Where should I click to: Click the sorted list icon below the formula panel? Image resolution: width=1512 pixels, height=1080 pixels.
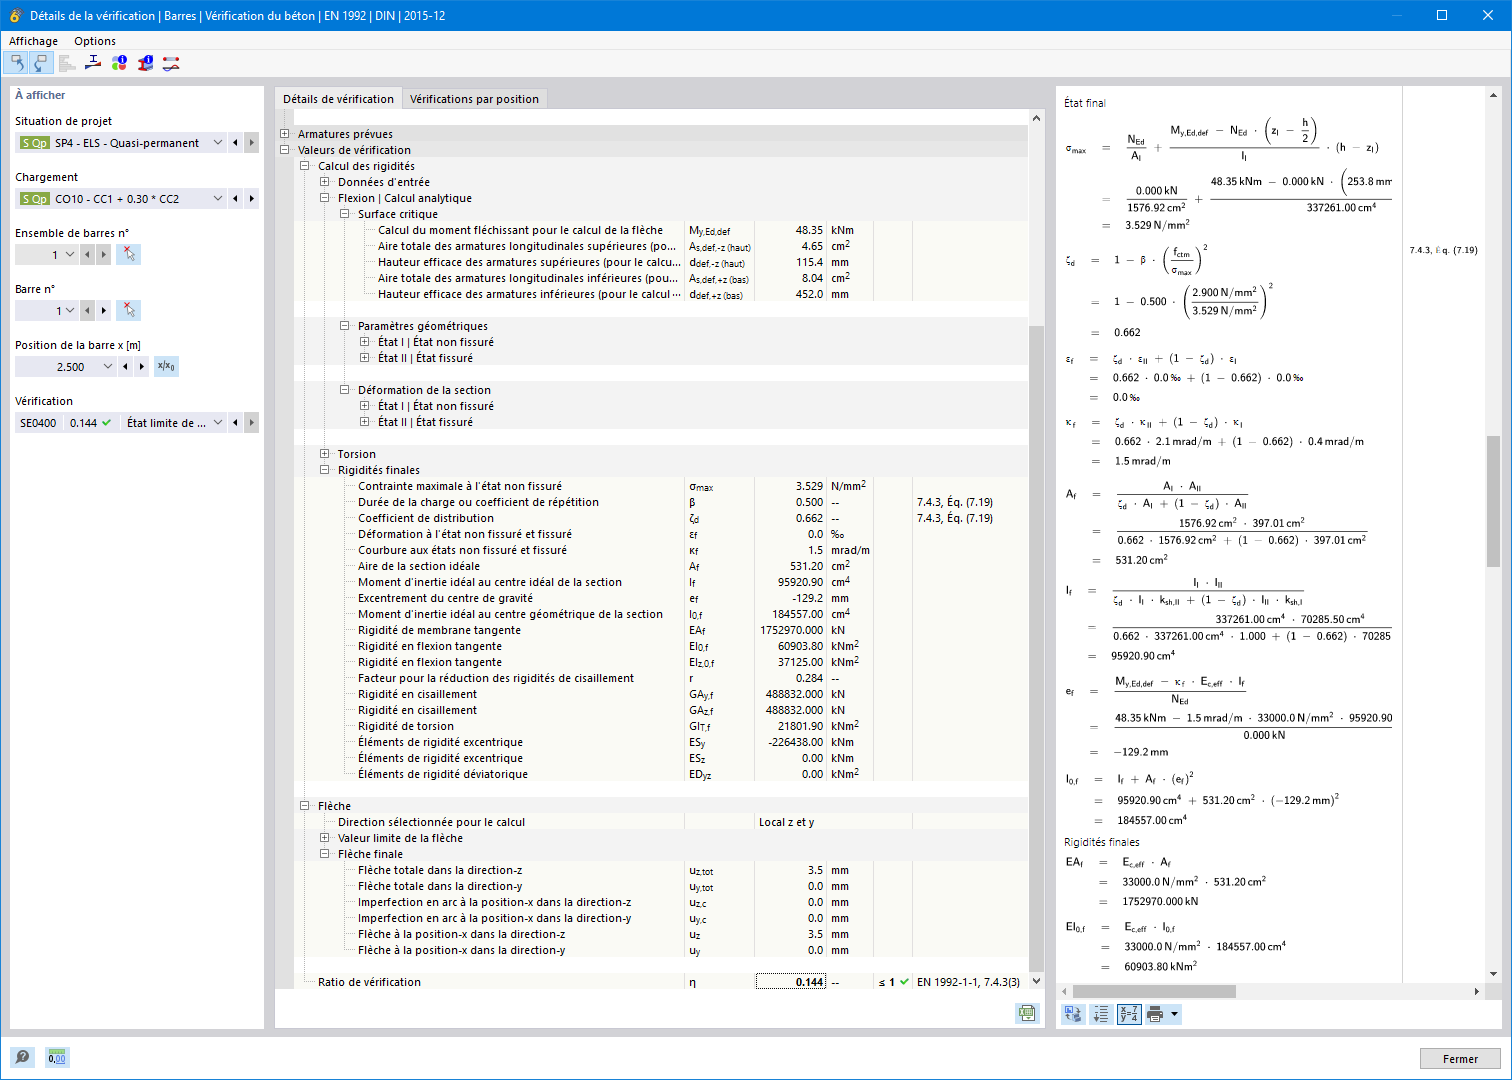tap(1101, 1014)
